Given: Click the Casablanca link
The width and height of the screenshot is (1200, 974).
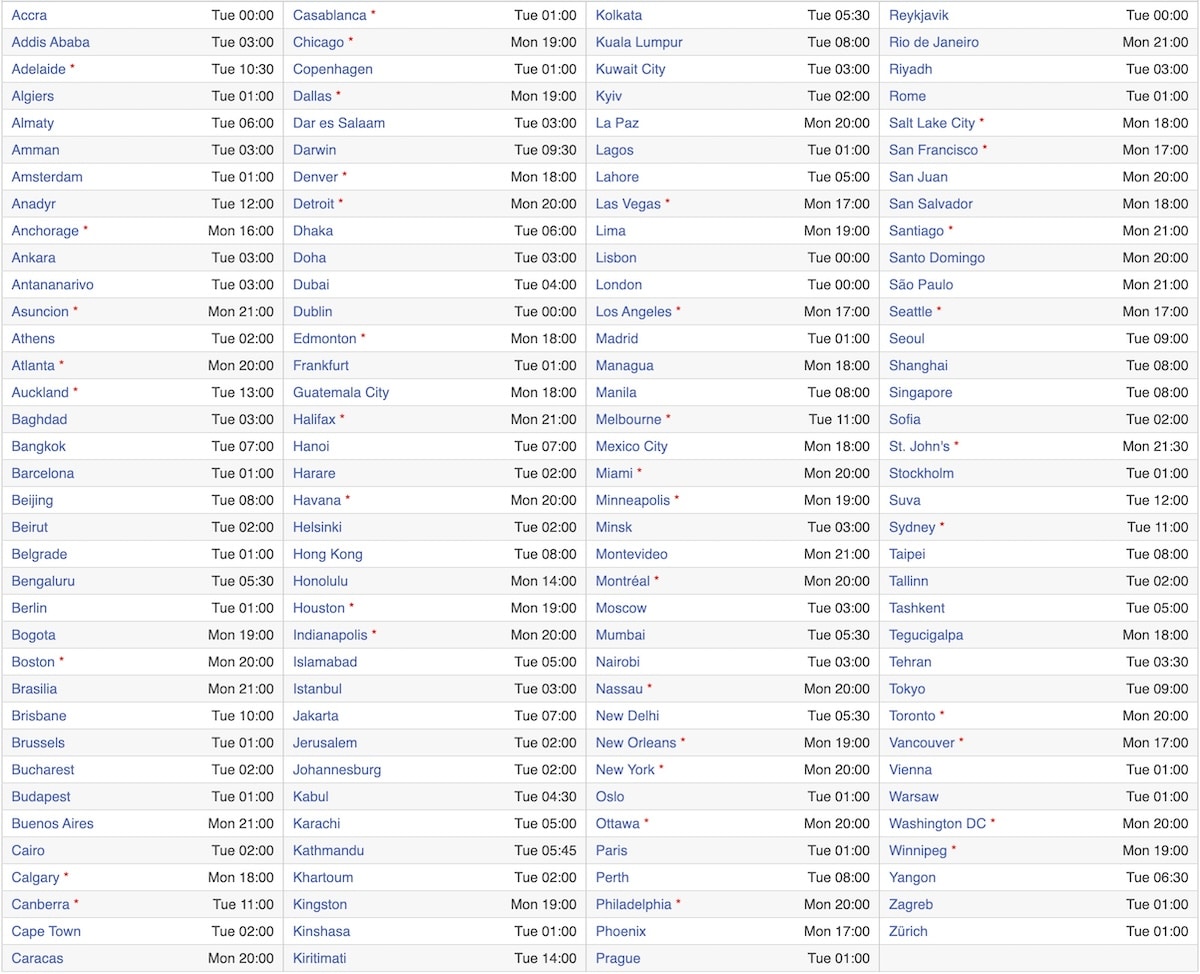Looking at the screenshot, I should (x=329, y=15).
